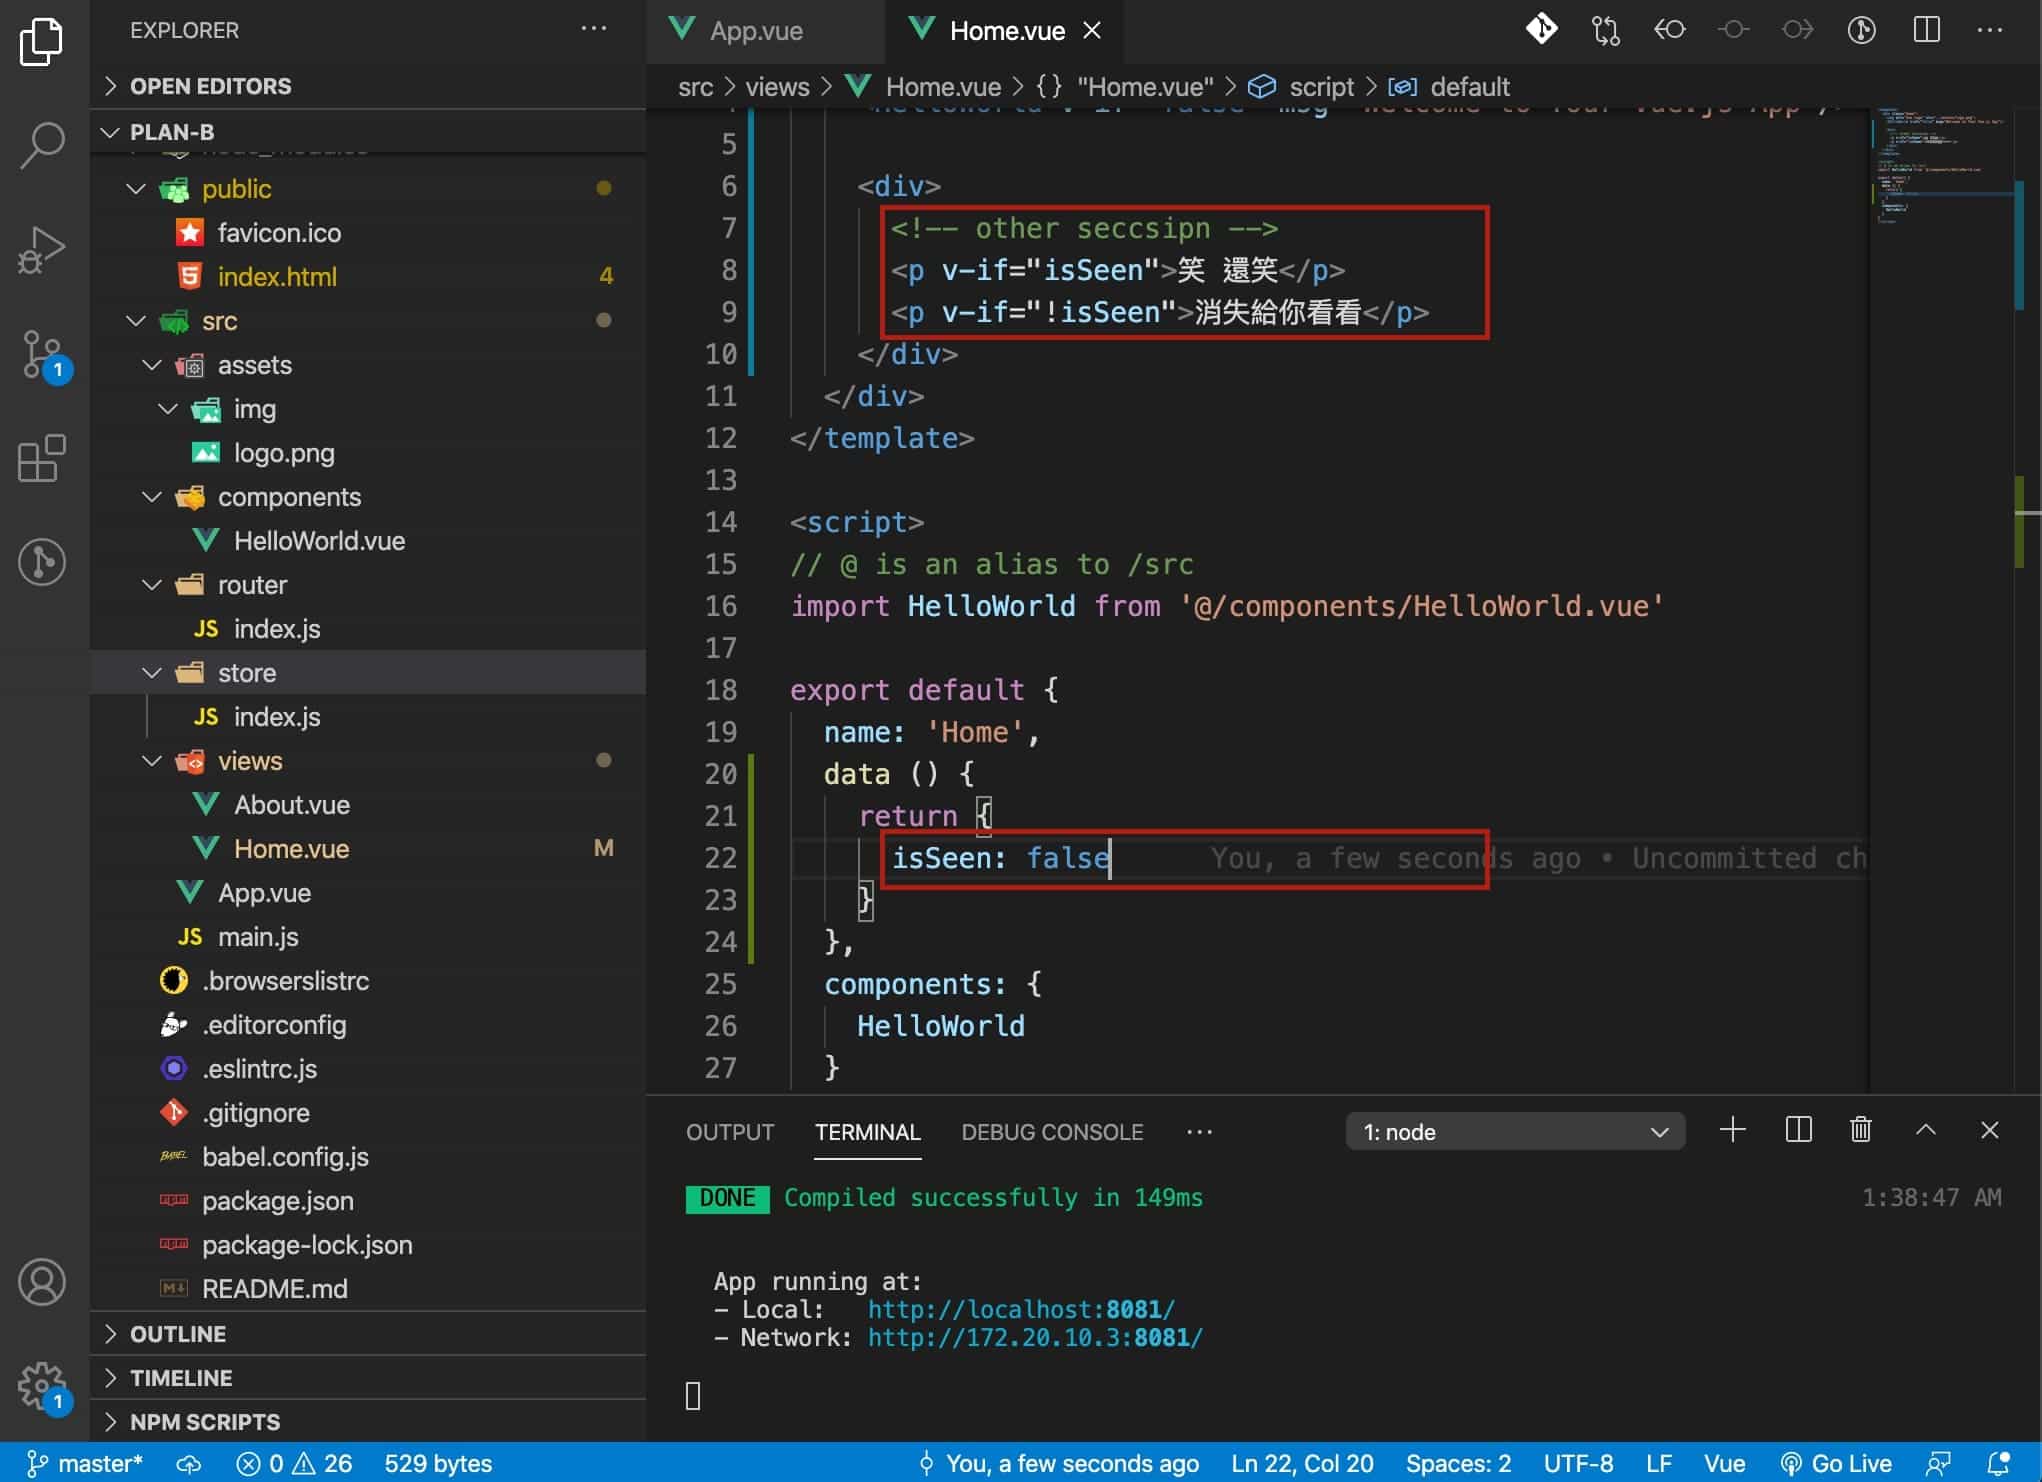
Task: Toggle Go Live server in status bar
Action: click(x=1836, y=1463)
